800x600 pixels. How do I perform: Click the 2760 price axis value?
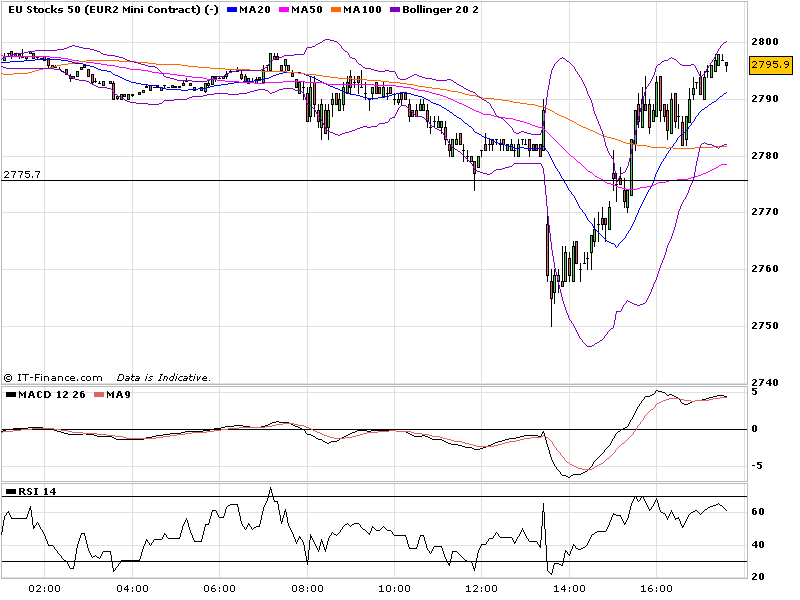pyautogui.click(x=765, y=269)
